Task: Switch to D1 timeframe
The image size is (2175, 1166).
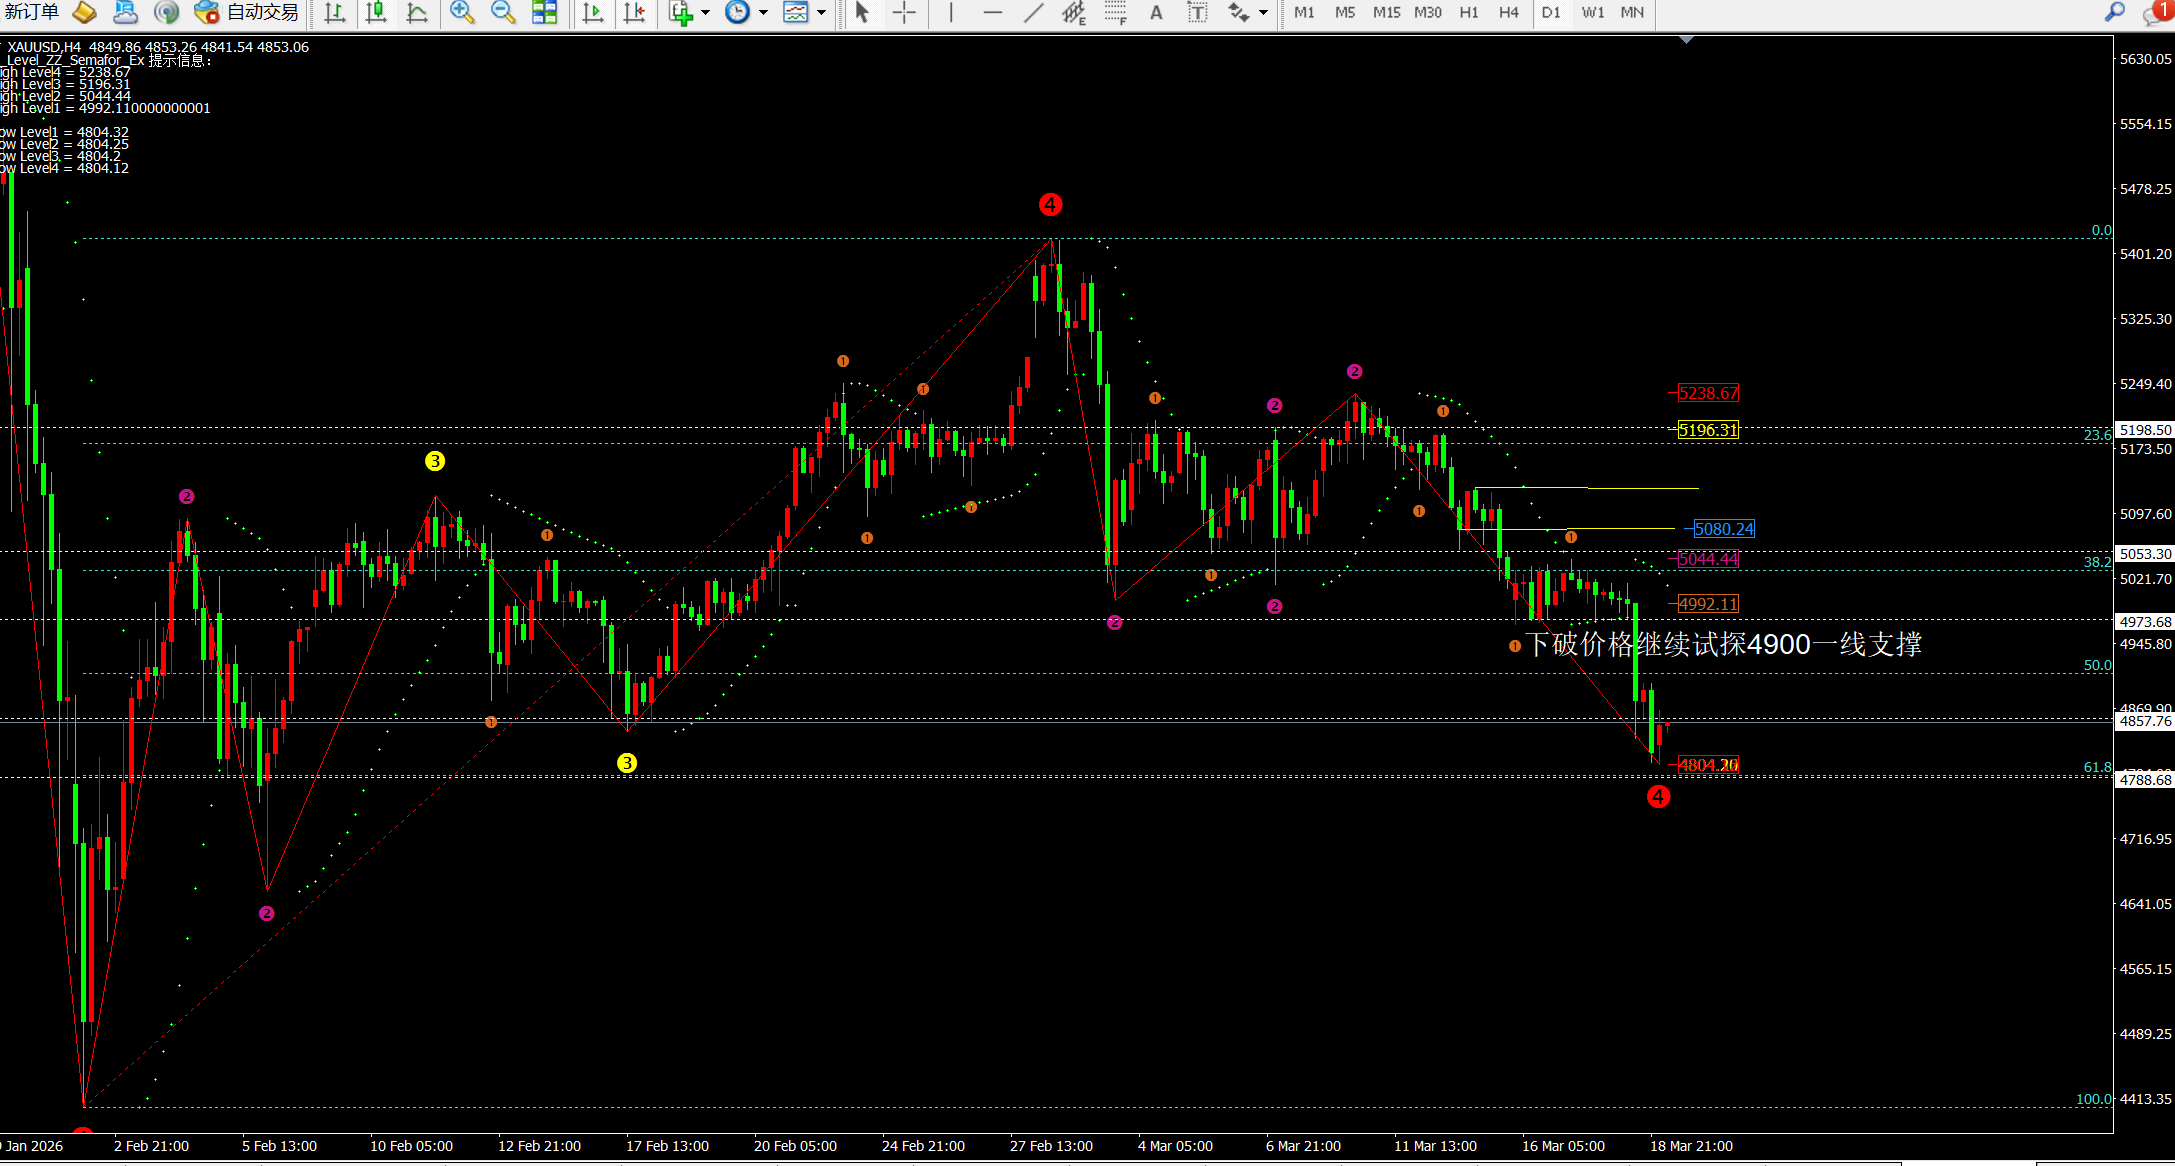Action: 1550,12
